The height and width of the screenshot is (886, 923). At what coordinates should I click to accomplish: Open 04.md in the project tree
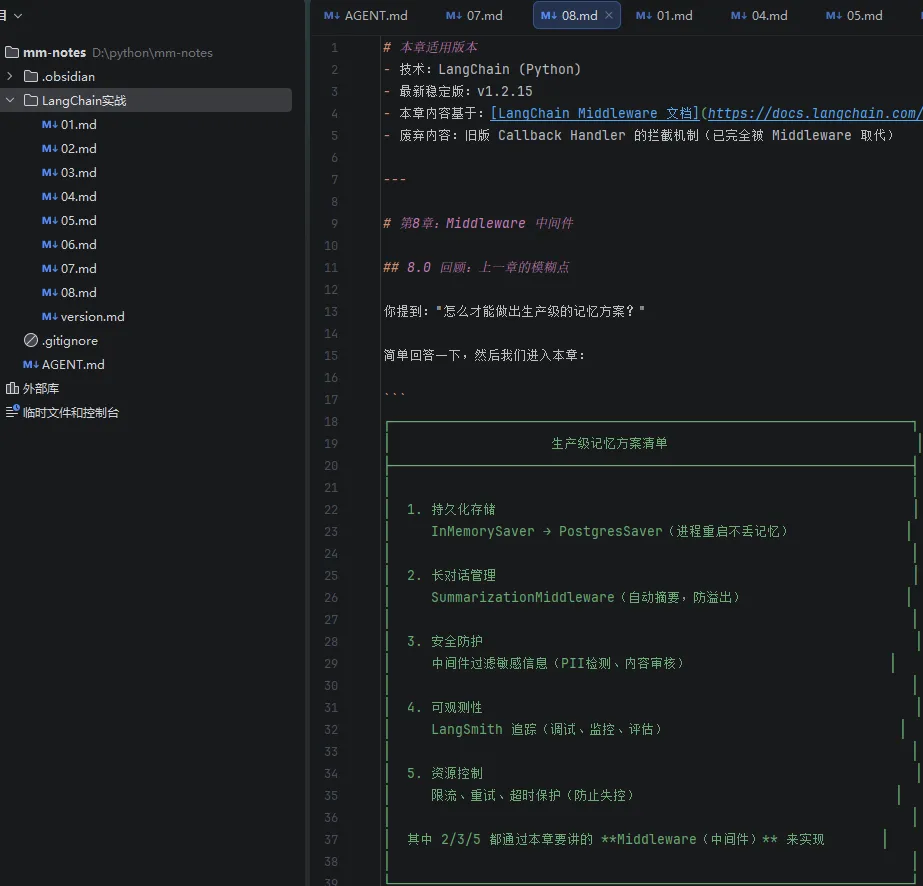(x=78, y=197)
